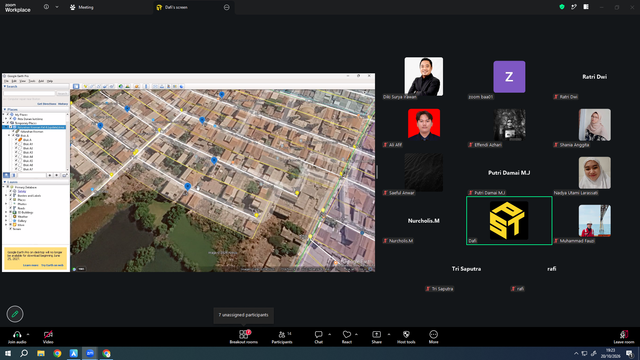Image resolution: width=640 pixels, height=360 pixels.
Task: Collapse the Places panel triangle
Action: 5,109
